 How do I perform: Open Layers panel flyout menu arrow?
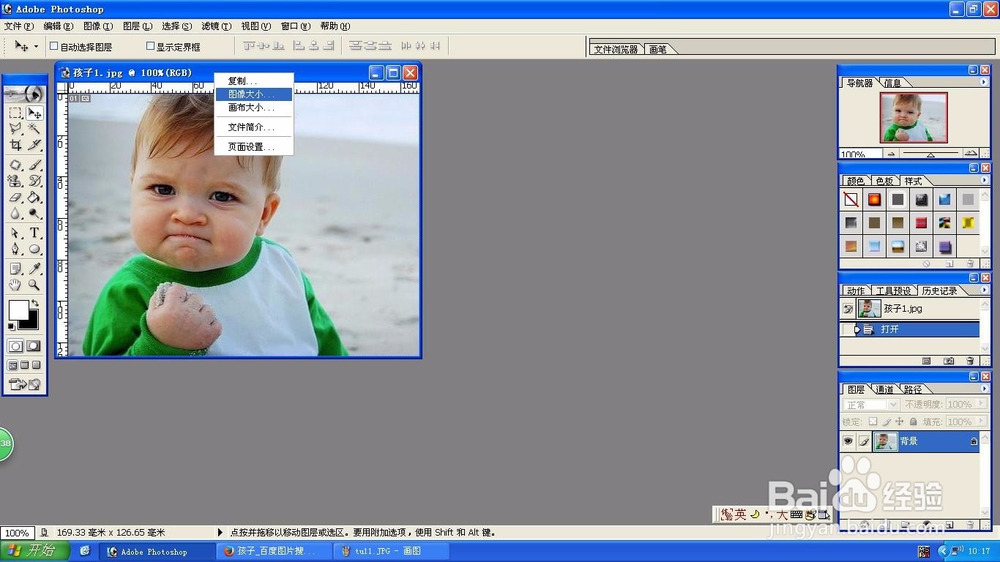click(x=983, y=388)
